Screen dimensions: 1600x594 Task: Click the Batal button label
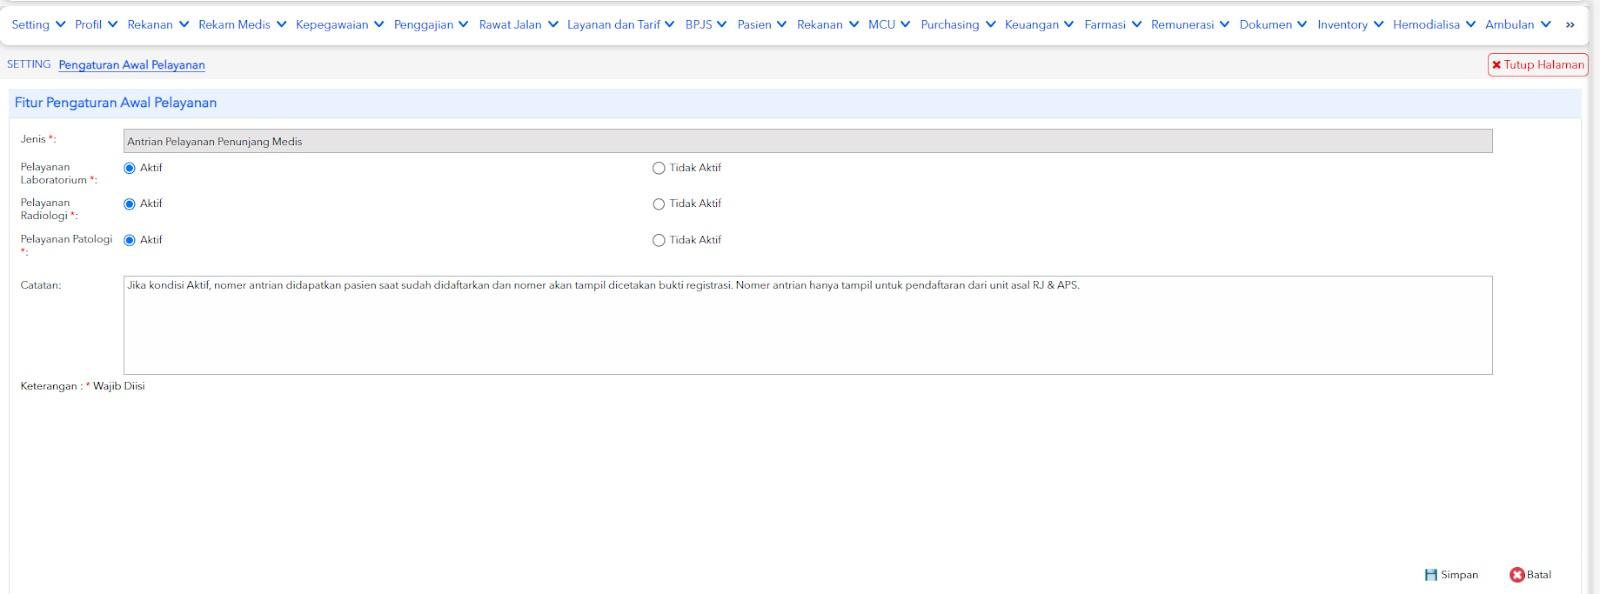pos(1539,575)
